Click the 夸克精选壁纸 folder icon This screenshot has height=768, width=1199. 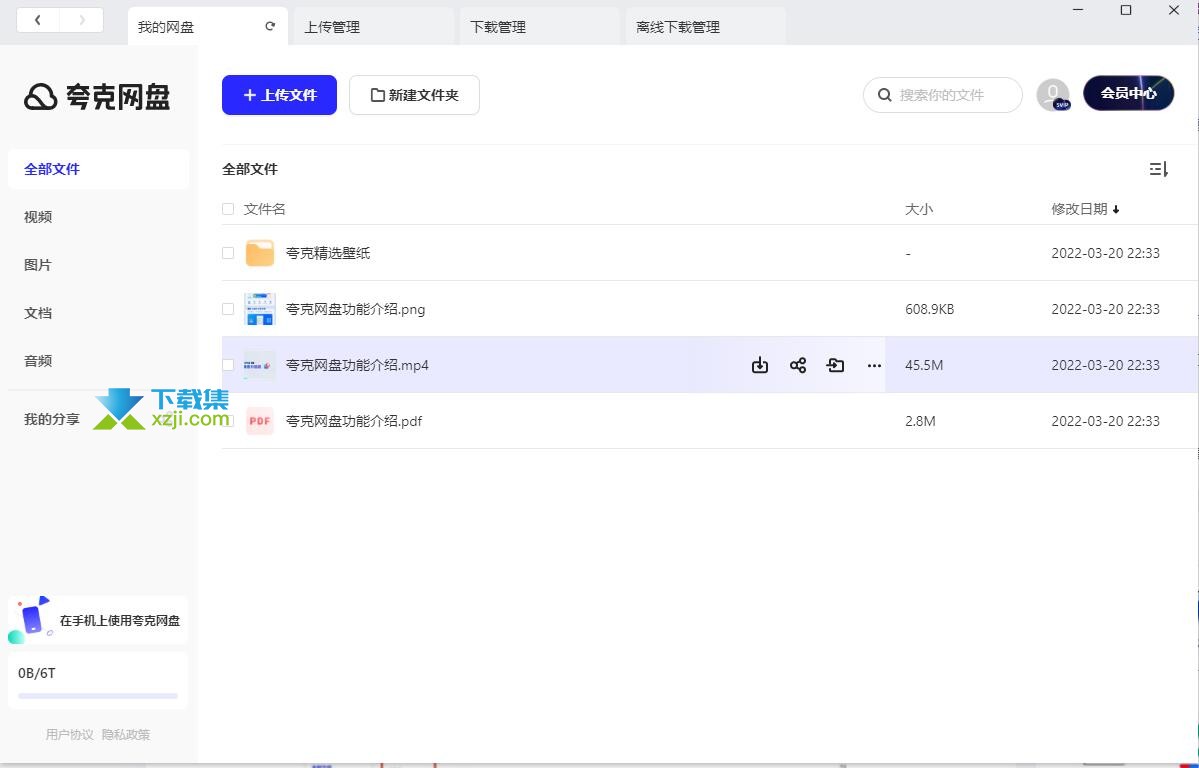point(260,253)
